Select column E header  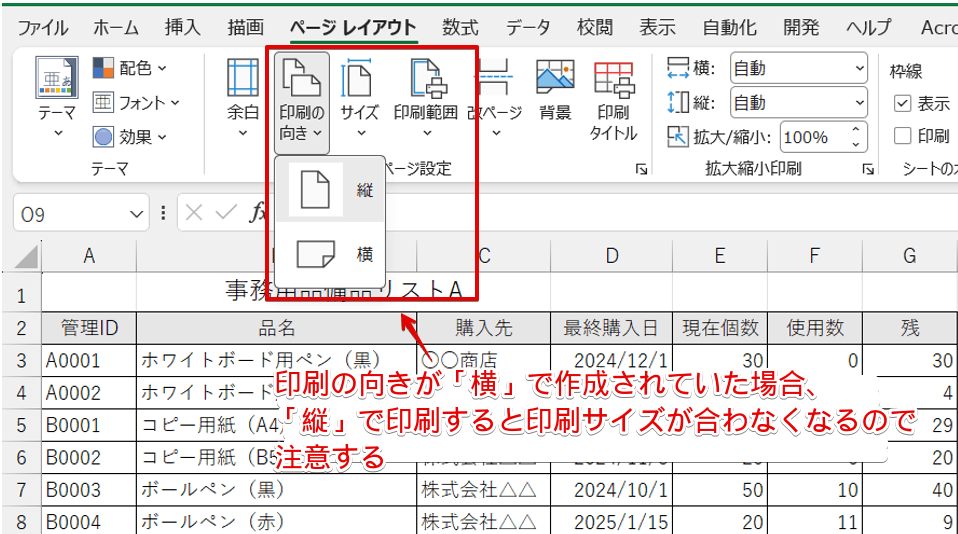tap(720, 255)
